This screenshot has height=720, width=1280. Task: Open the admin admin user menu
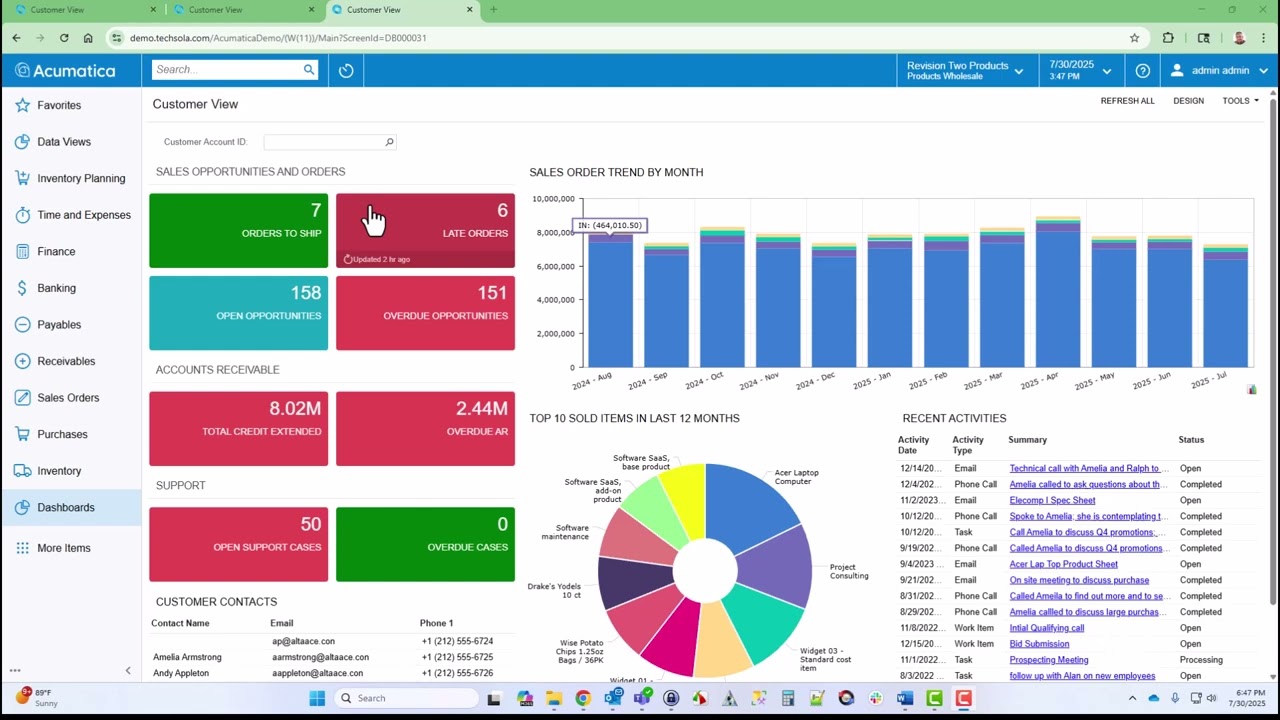point(1219,71)
